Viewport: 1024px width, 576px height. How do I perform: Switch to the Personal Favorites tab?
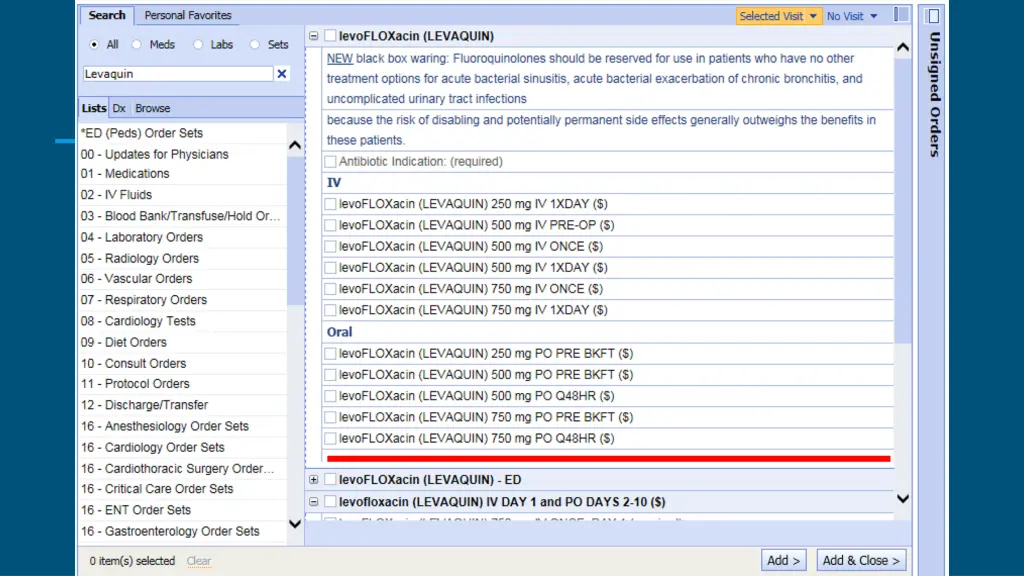187,15
